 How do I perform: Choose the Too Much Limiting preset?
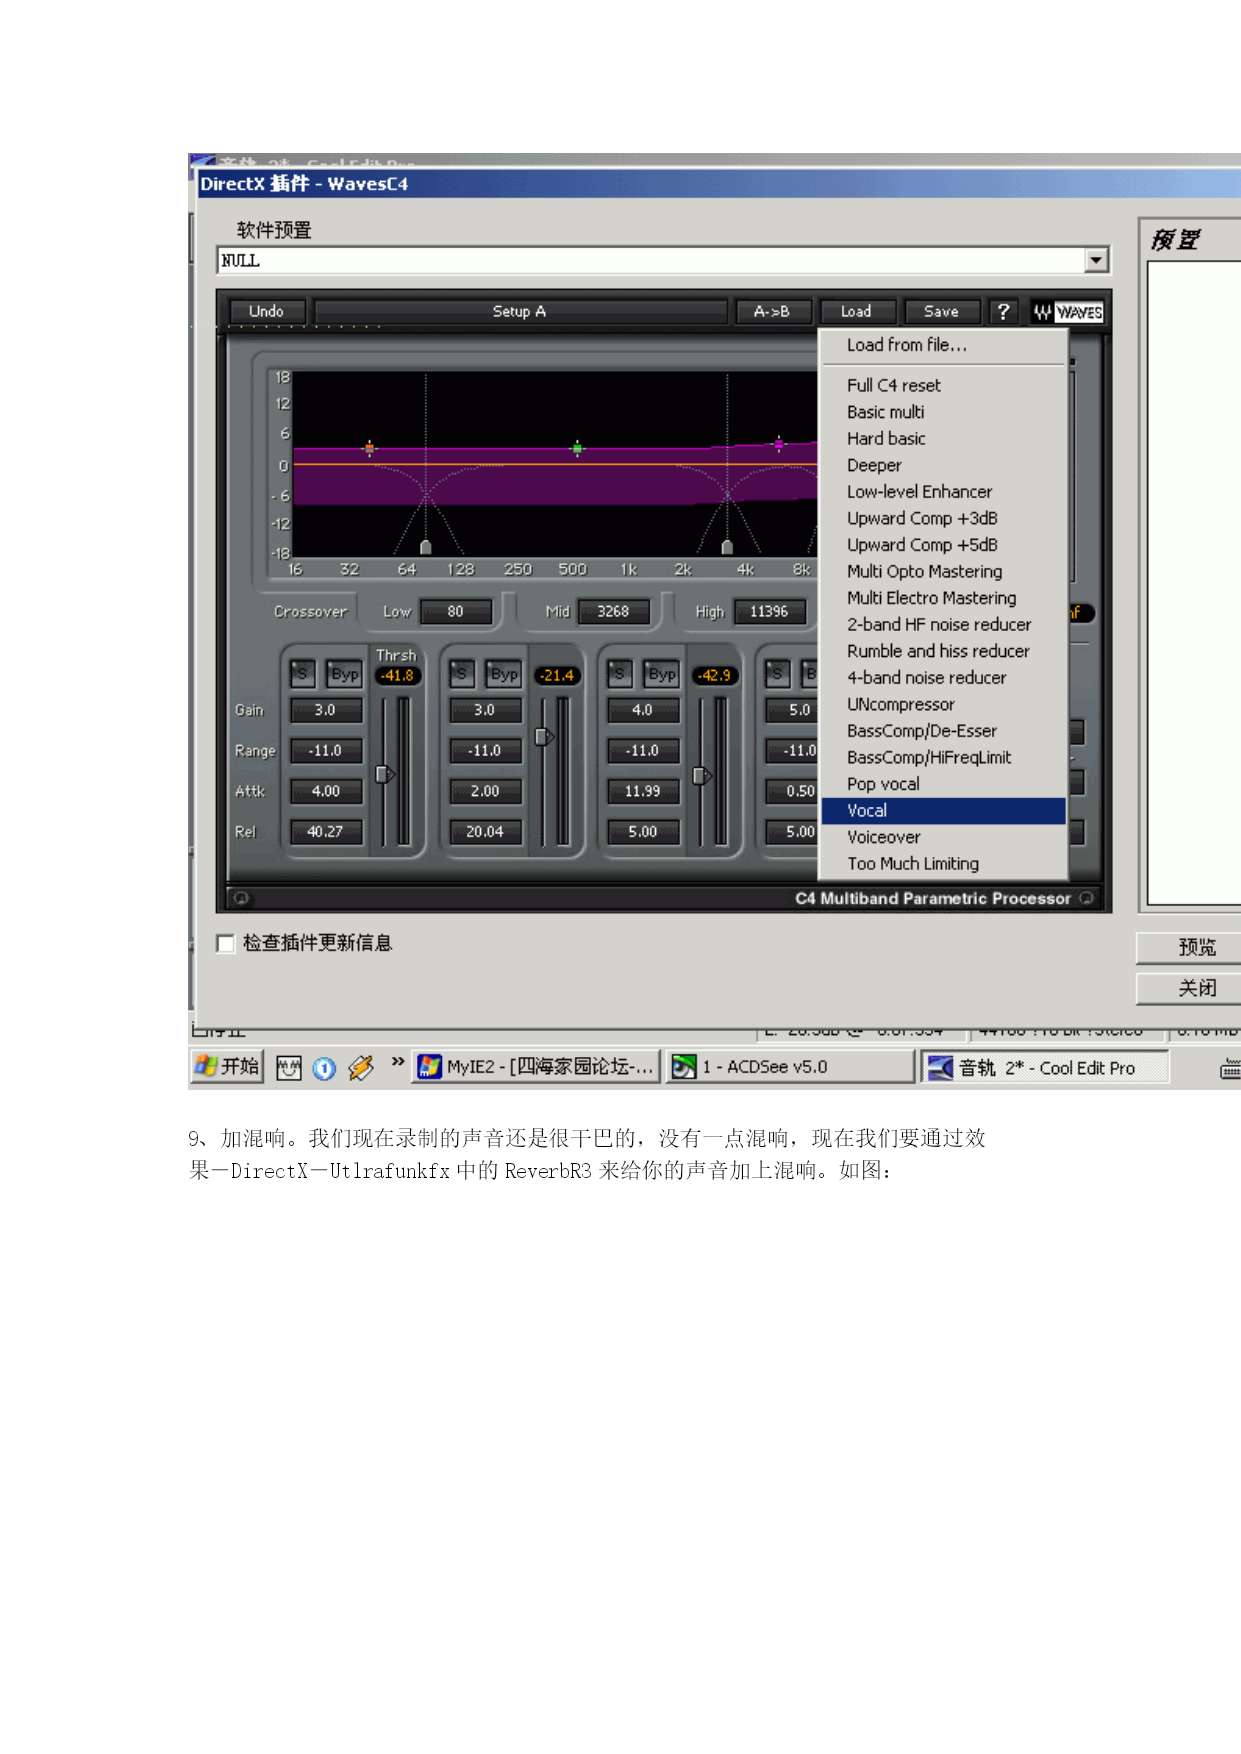[x=943, y=864]
